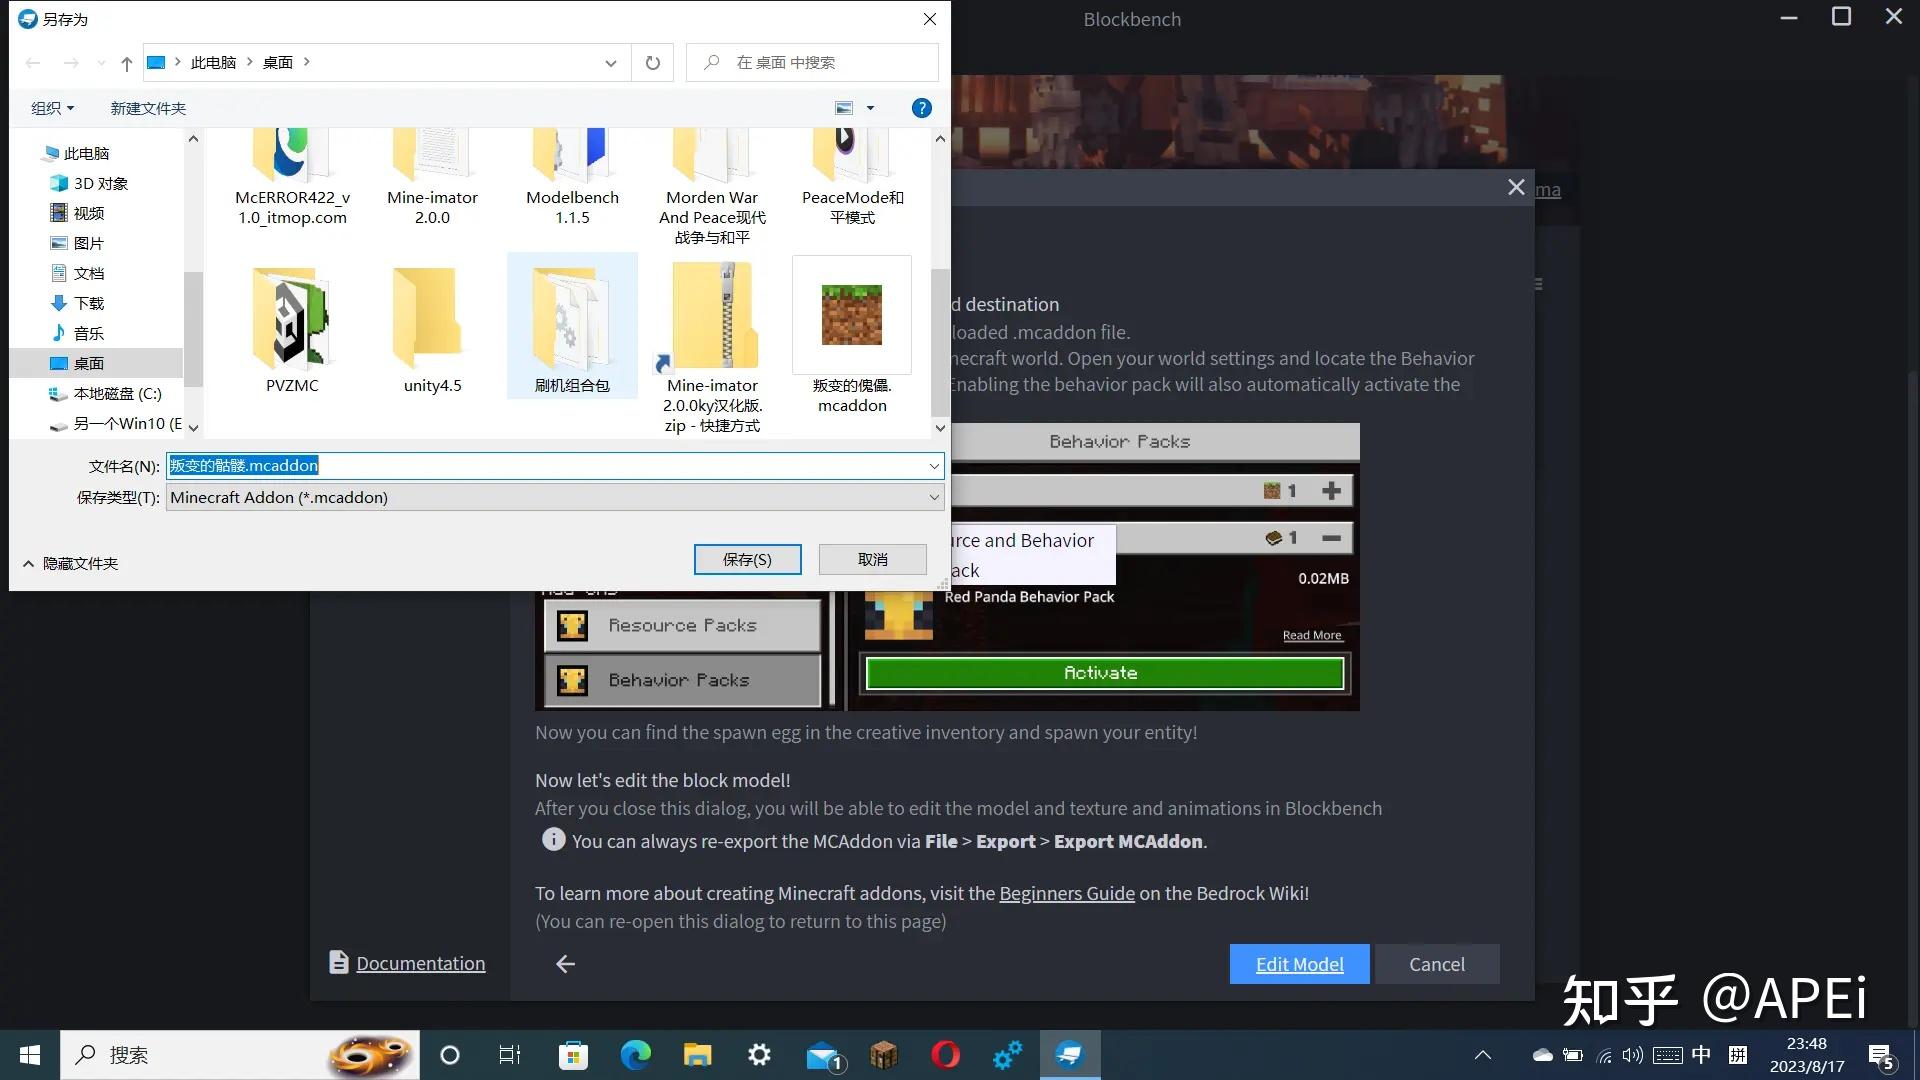Select the unity4.5 folder
The image size is (1920, 1080).
[432, 328]
